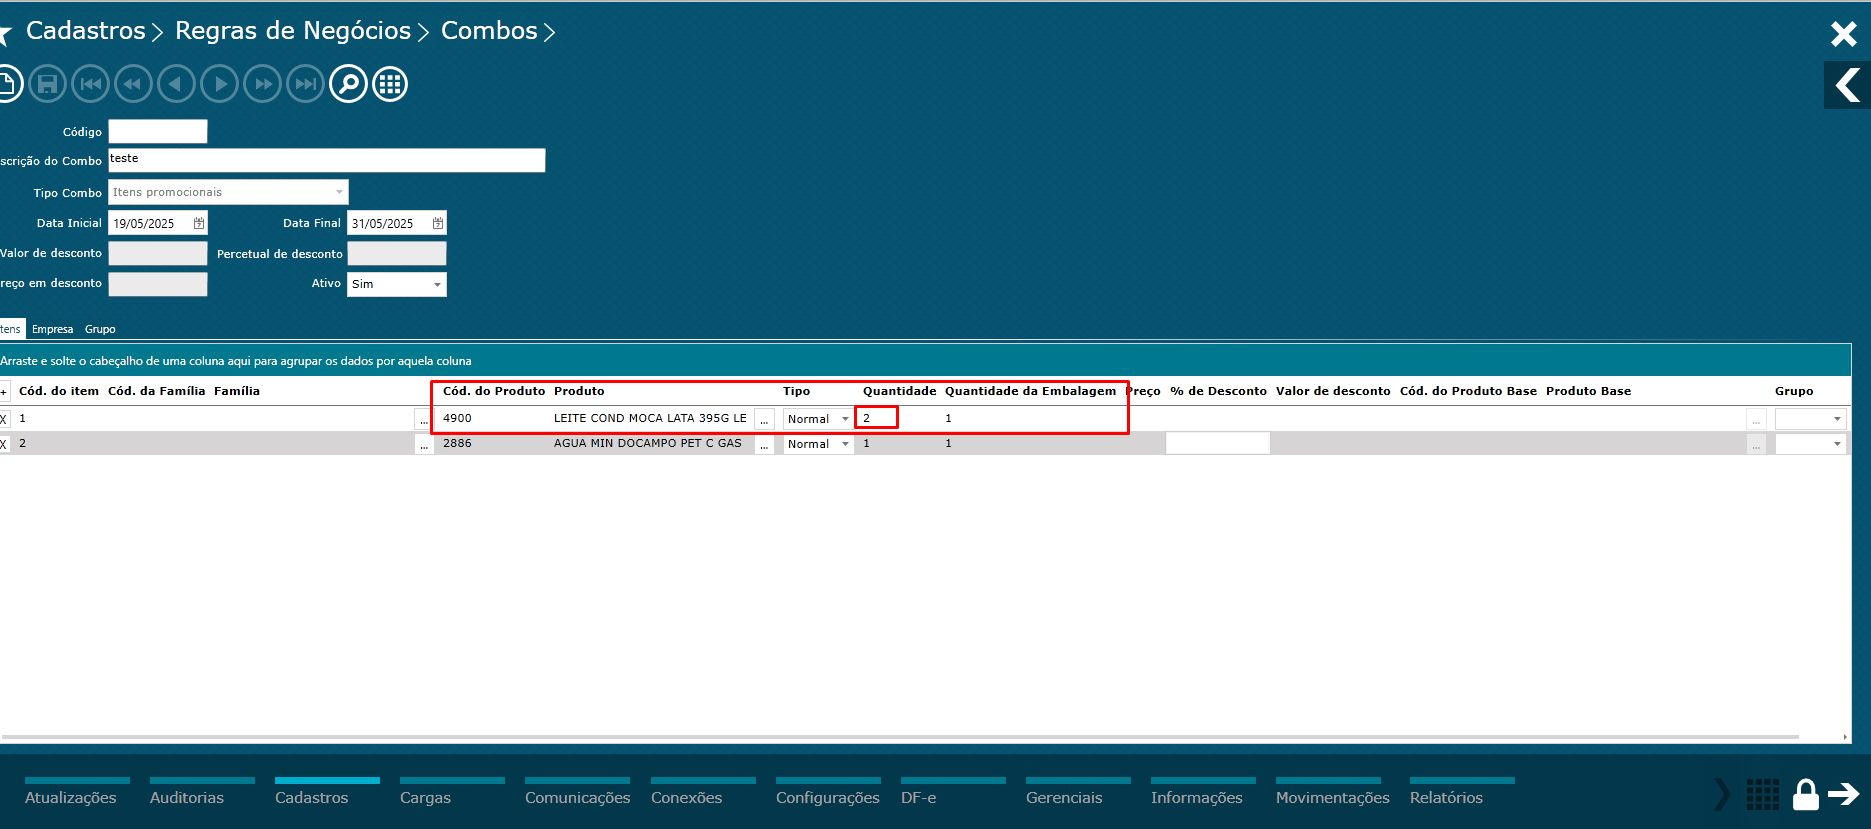Go to last record button
The height and width of the screenshot is (829, 1871).
coord(305,84)
